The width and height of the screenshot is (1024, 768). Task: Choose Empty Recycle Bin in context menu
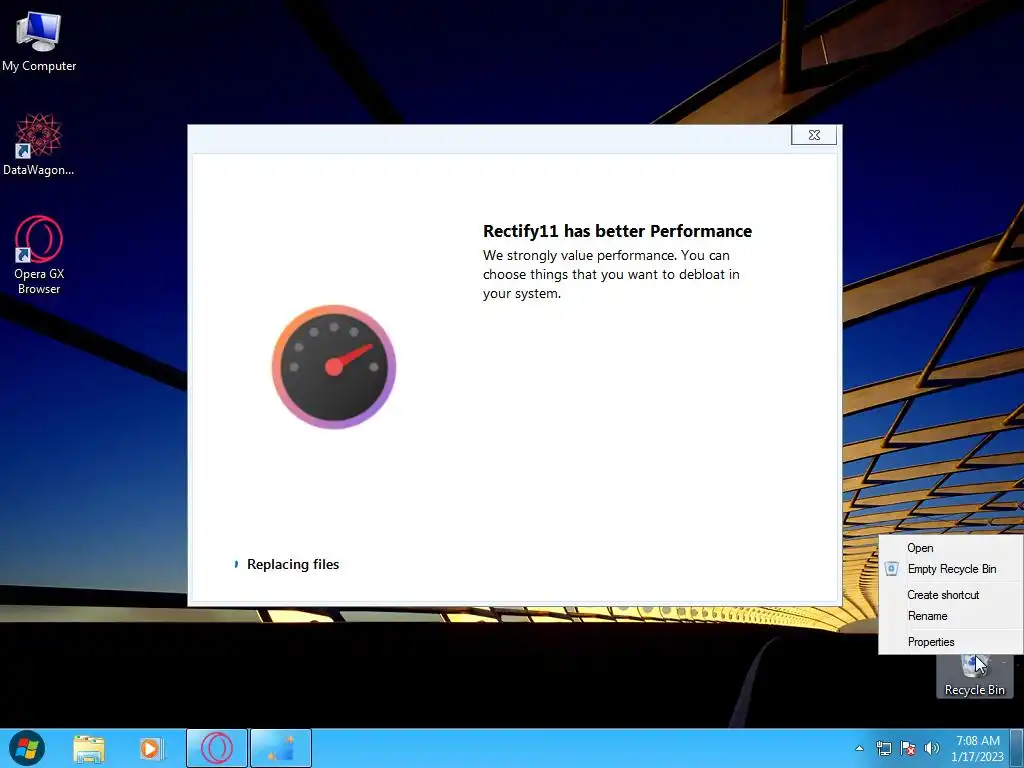pos(952,569)
